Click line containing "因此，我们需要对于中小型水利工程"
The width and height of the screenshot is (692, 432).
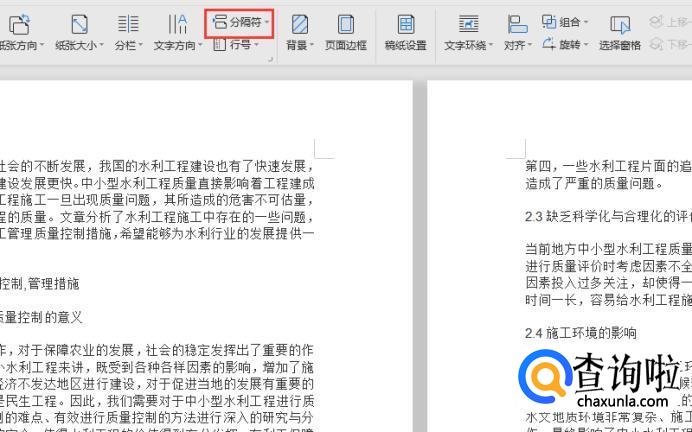(x=157, y=401)
